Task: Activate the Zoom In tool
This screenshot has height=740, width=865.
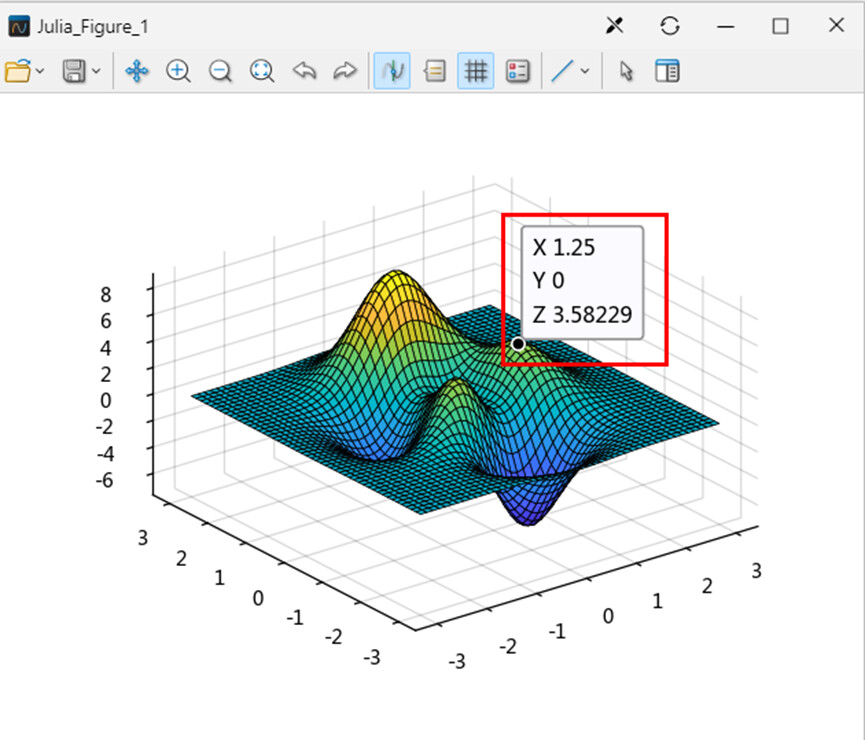Action: [x=178, y=71]
